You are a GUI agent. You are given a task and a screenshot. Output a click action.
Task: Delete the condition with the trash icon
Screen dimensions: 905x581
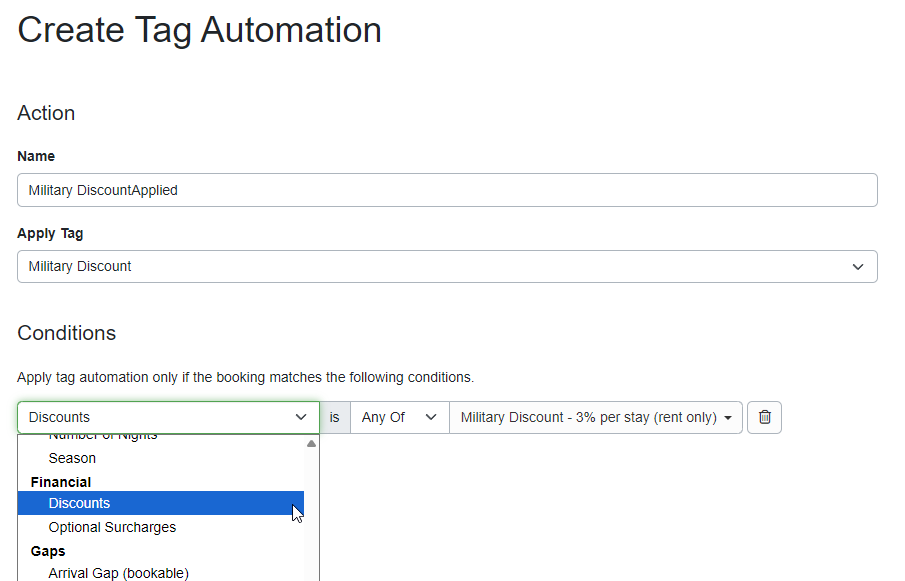[x=765, y=417]
